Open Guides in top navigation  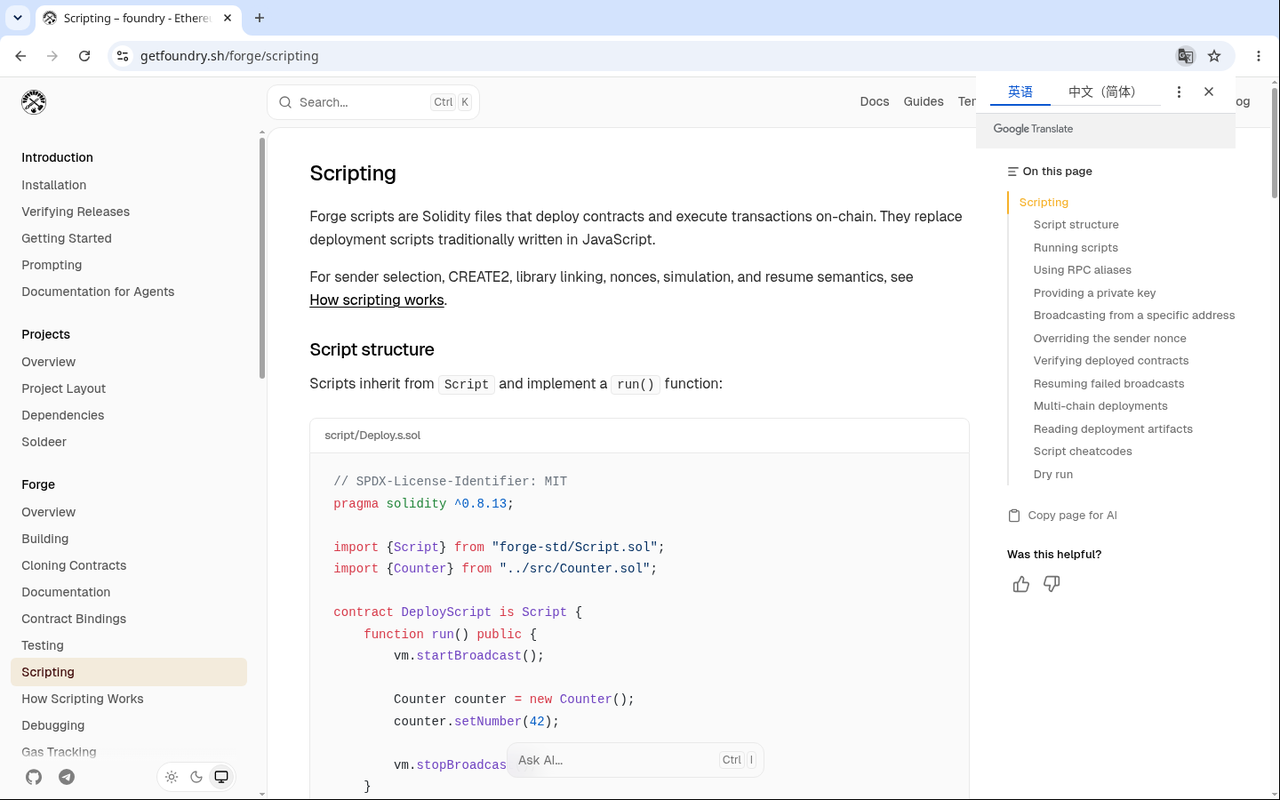(x=924, y=102)
